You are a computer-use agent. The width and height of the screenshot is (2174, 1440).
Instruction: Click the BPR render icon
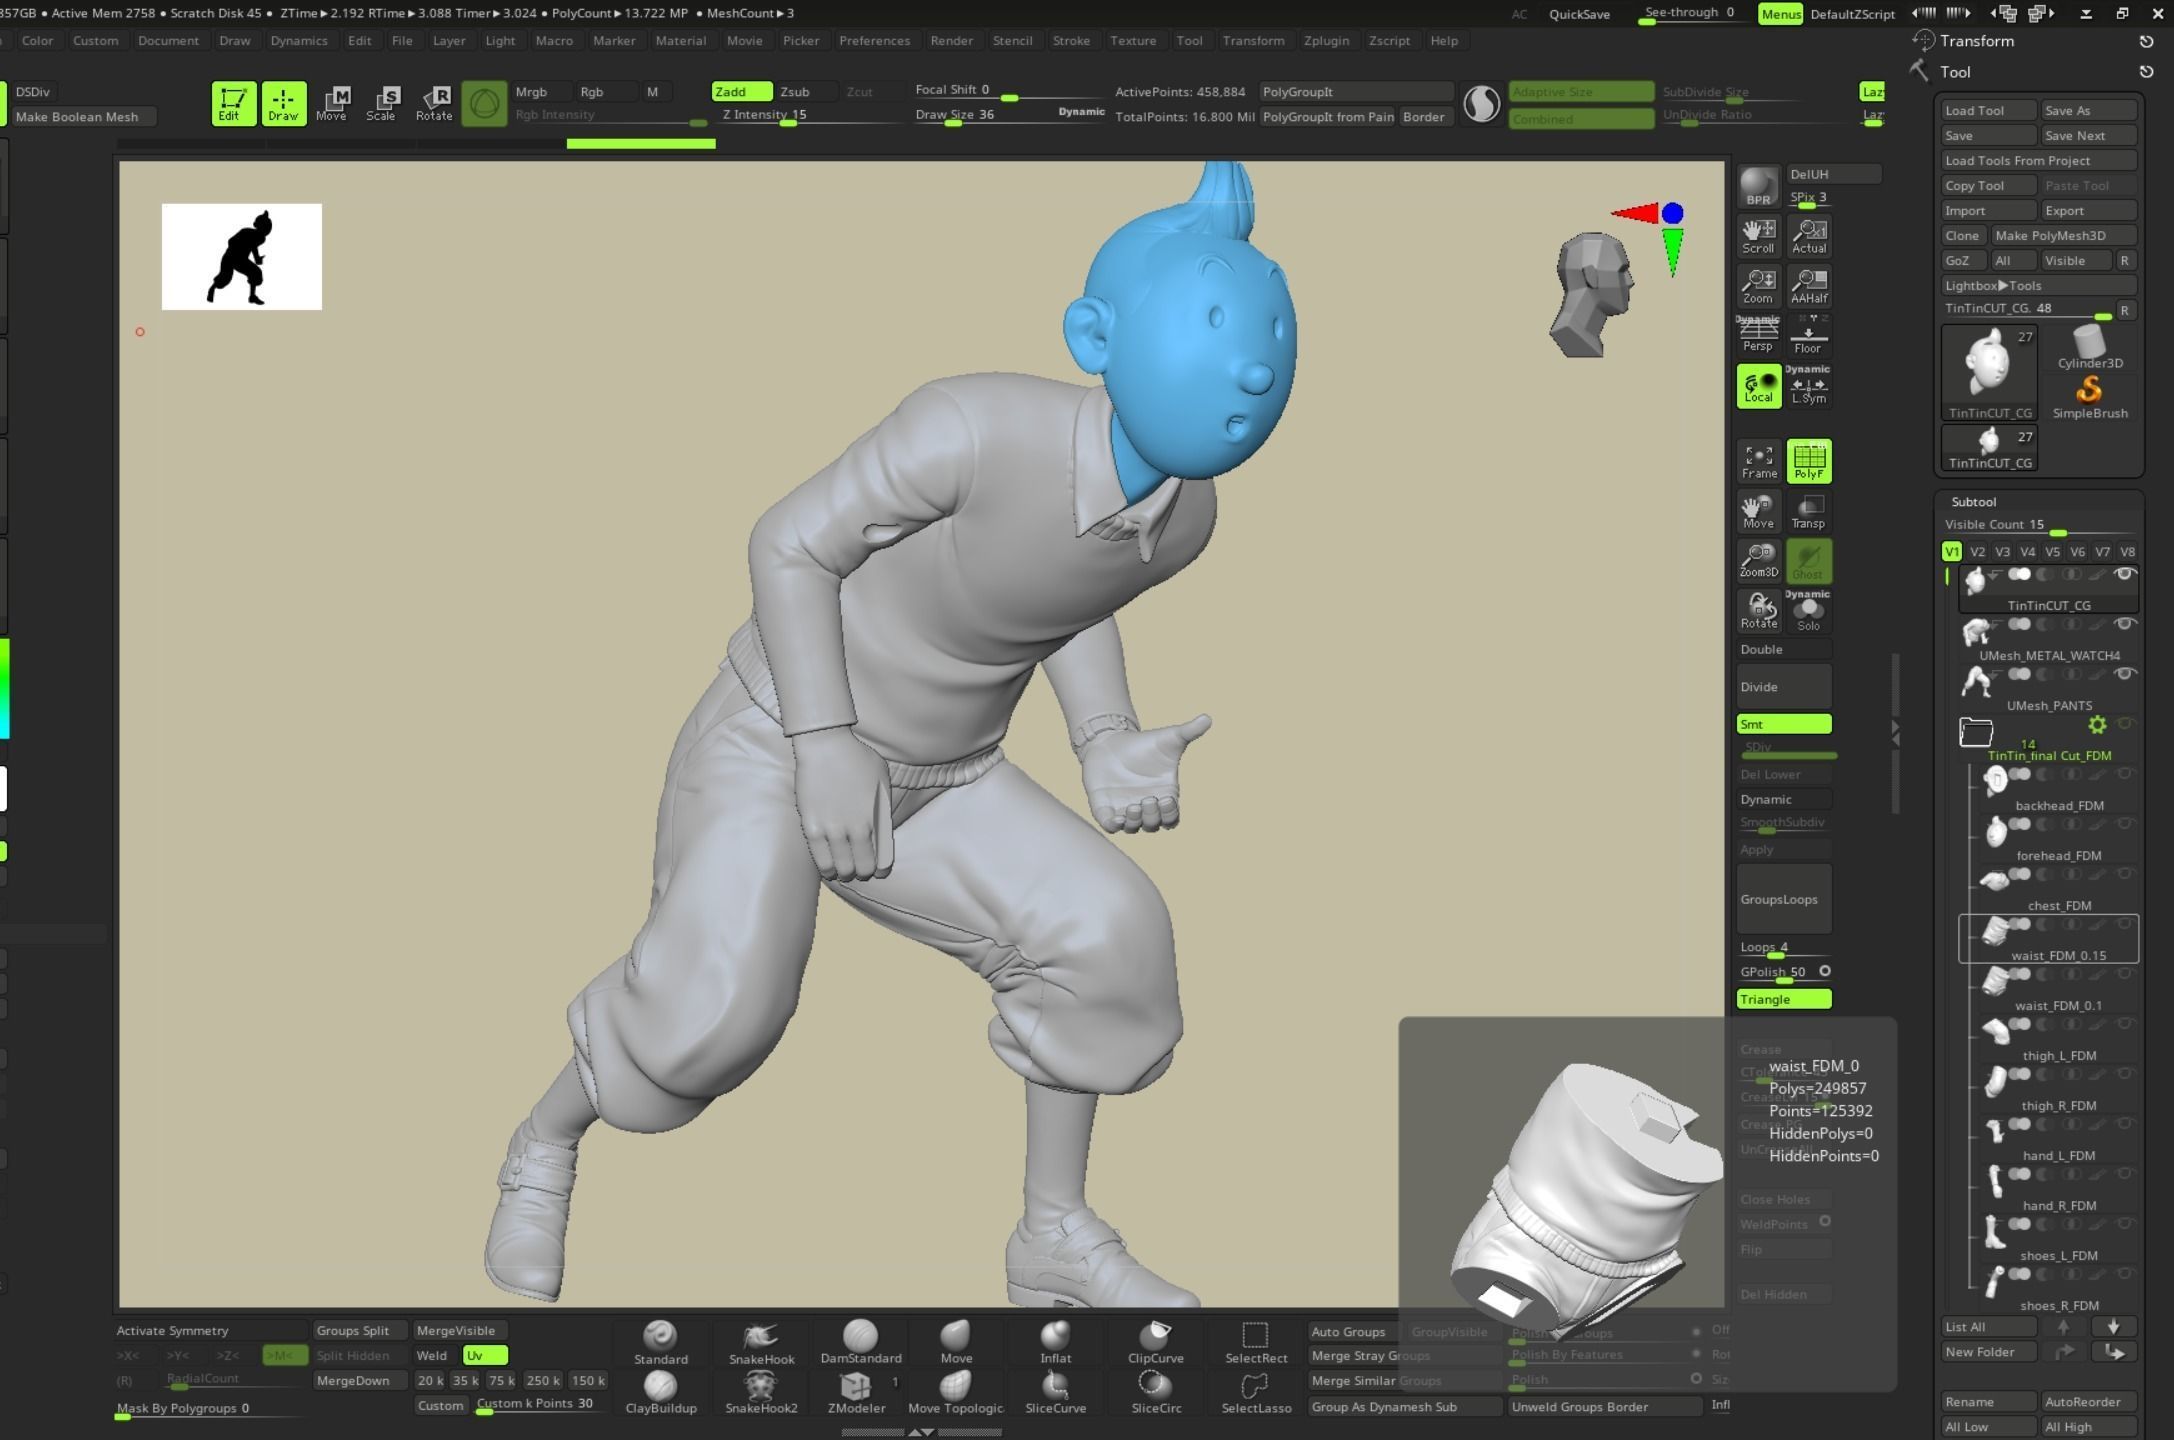coord(1758,187)
